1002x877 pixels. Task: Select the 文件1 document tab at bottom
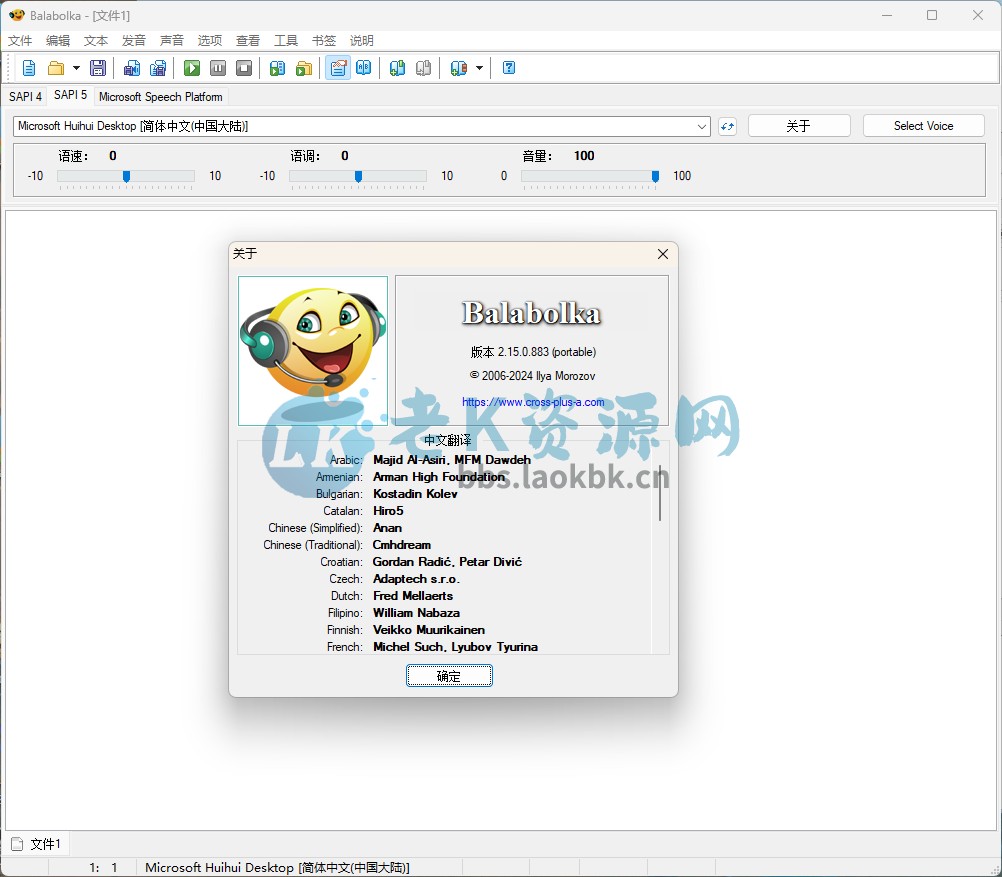tap(38, 844)
